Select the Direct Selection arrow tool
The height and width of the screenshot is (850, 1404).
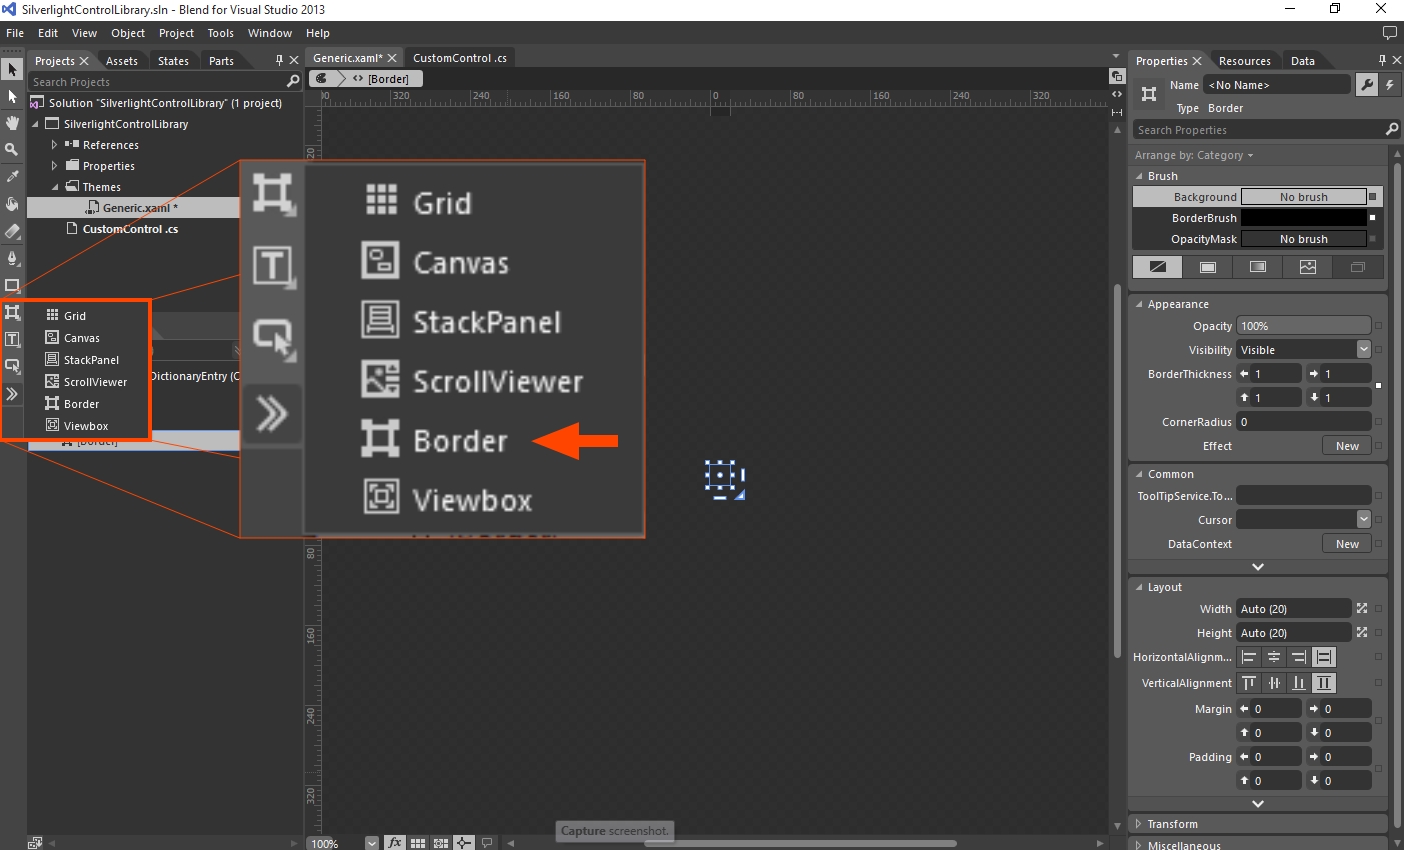[x=12, y=97]
